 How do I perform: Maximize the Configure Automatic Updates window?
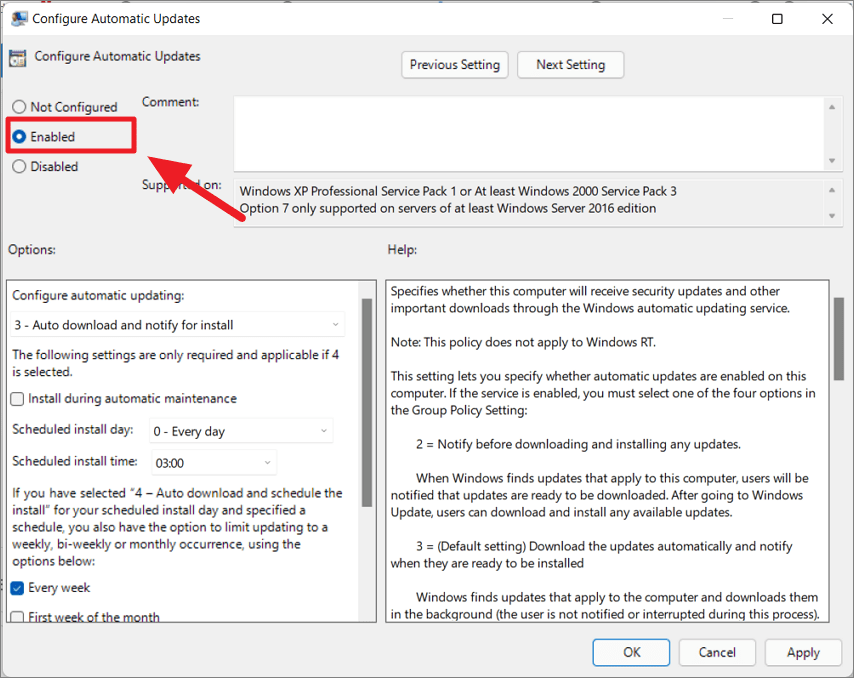(x=777, y=19)
